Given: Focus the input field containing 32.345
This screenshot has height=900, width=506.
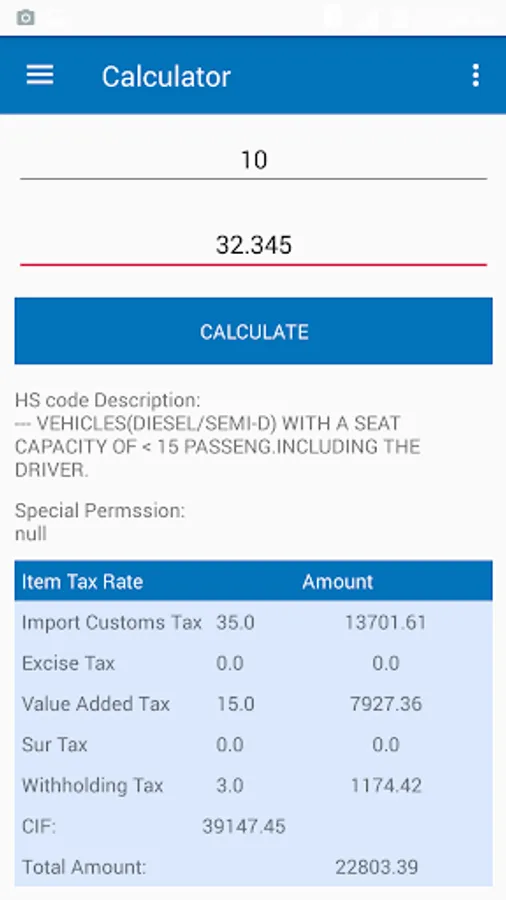Looking at the screenshot, I should coord(254,246).
